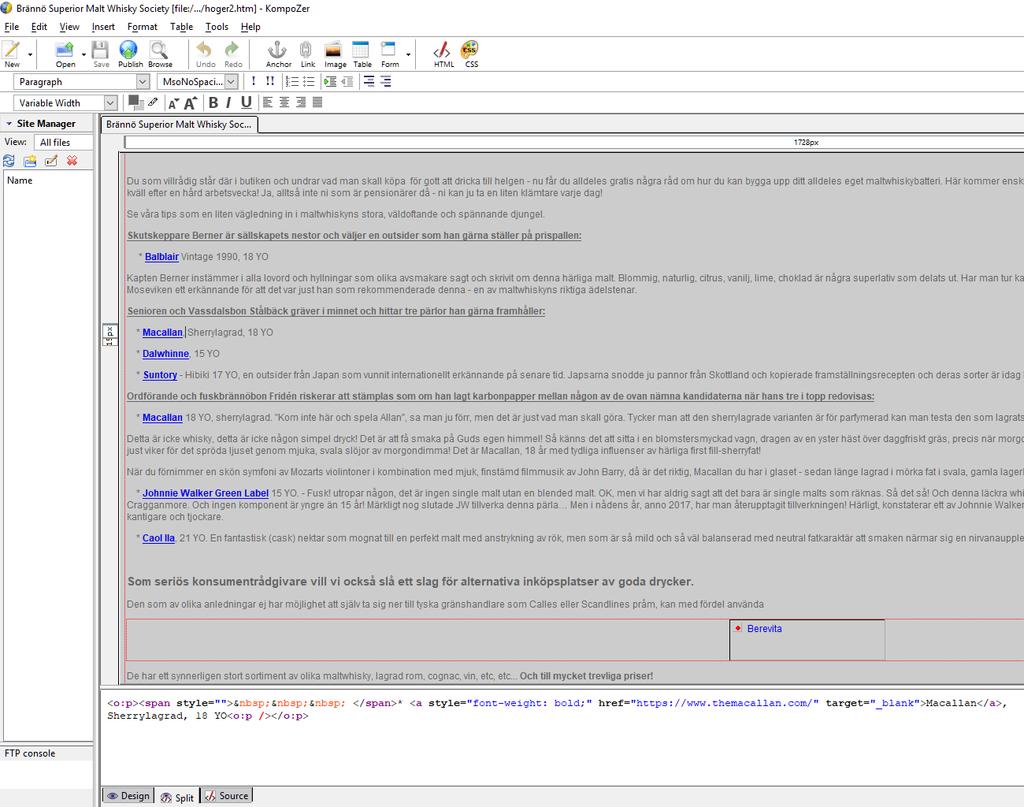The height and width of the screenshot is (807, 1024).
Task: Align text to the left
Action: point(268,103)
